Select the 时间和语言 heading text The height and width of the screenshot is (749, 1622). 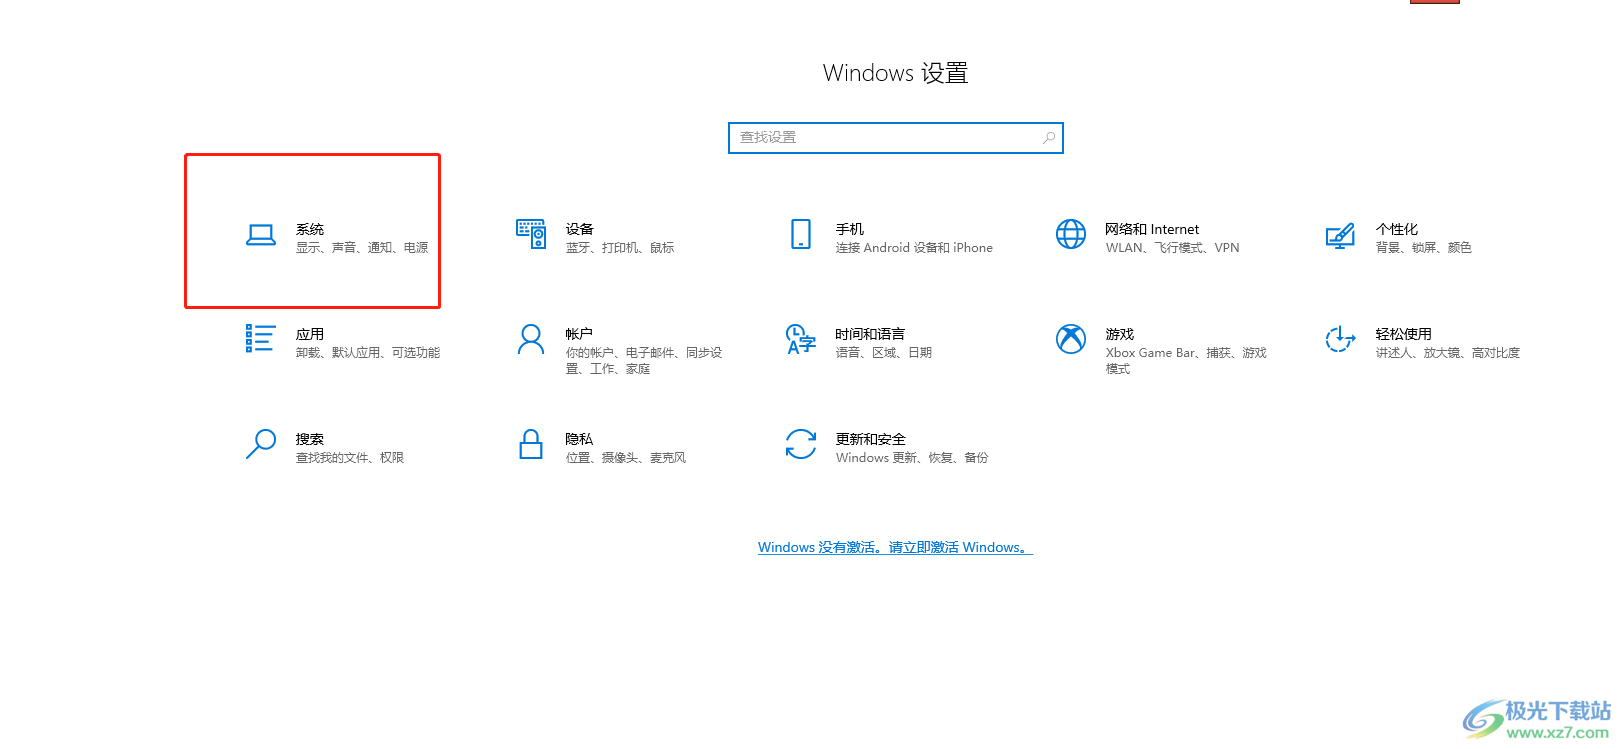click(870, 334)
